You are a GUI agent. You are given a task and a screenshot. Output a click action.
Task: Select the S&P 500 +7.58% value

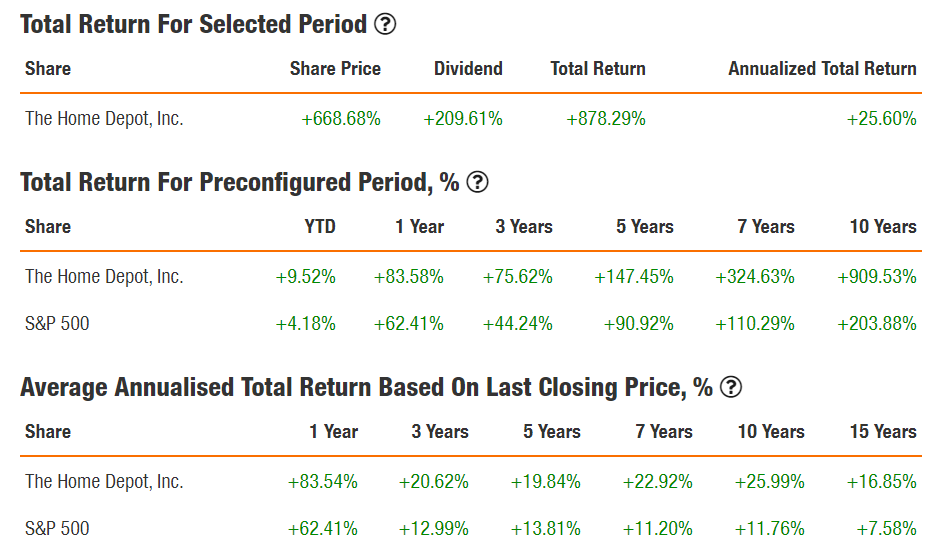[x=886, y=529]
